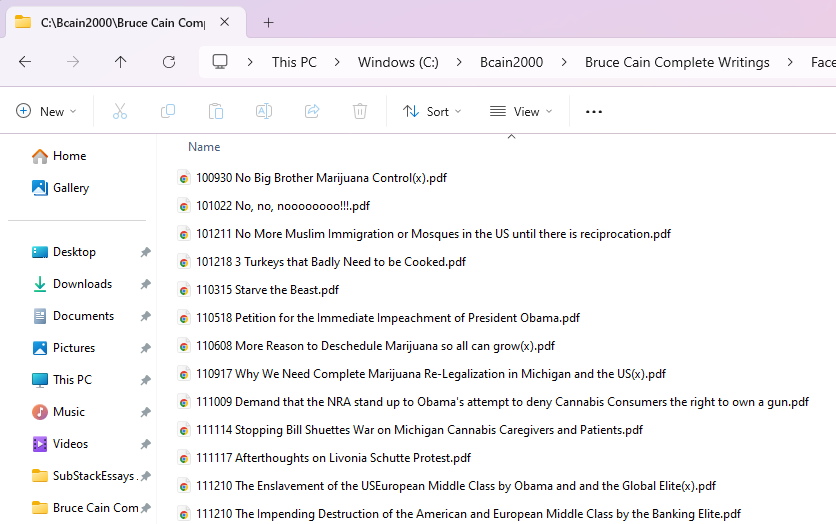836x524 pixels.
Task: Go up one folder level
Action: (x=120, y=62)
